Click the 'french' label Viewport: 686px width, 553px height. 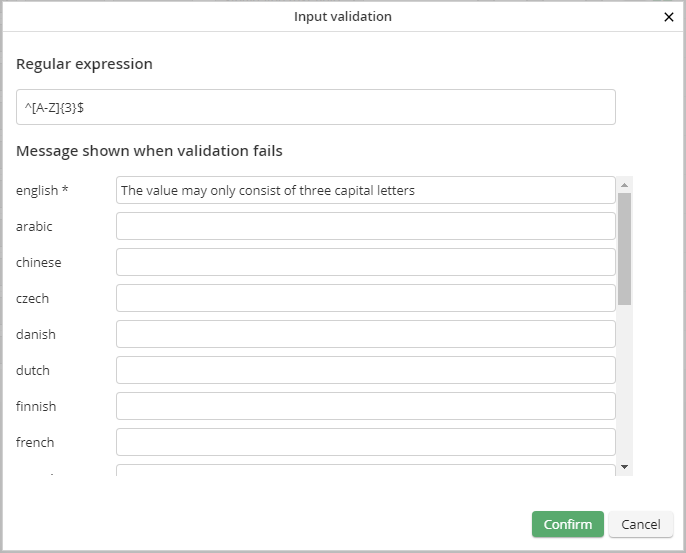pyautogui.click(x=35, y=442)
